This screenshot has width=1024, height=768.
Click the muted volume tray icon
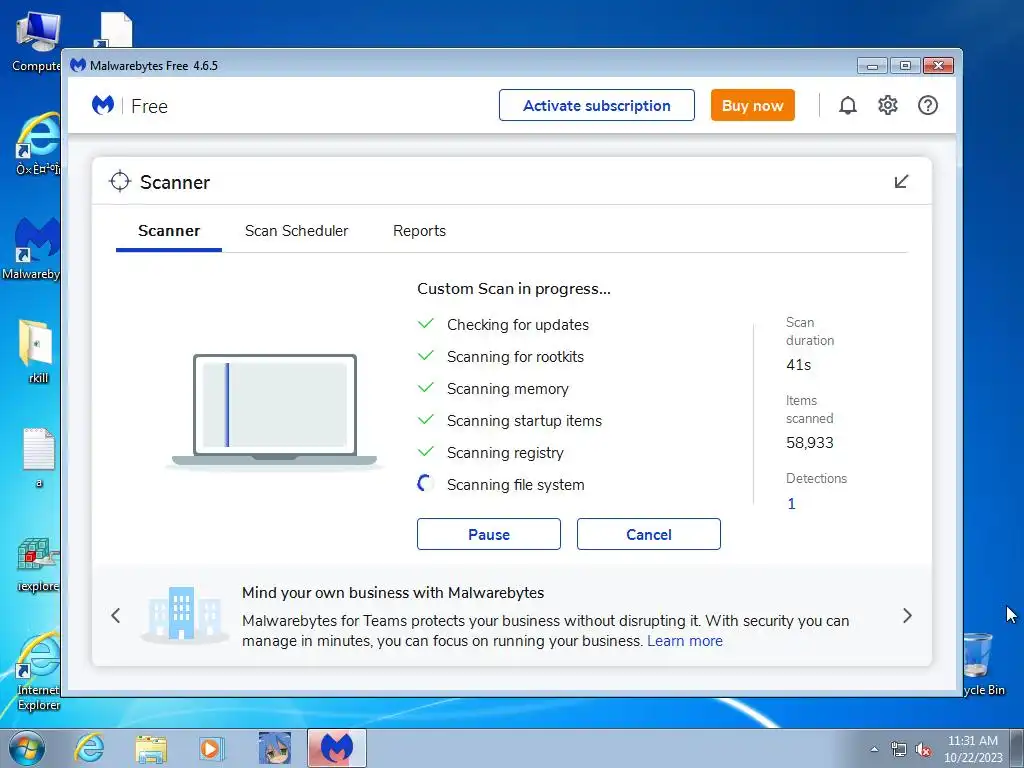click(x=923, y=750)
